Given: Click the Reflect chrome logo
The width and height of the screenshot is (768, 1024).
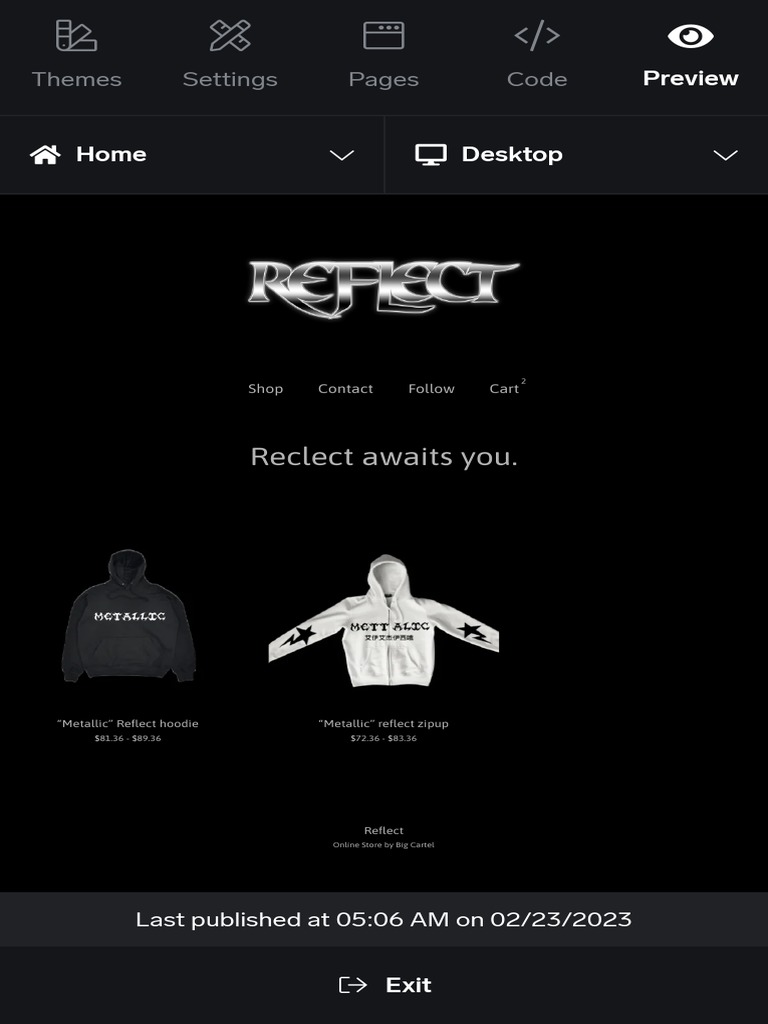Looking at the screenshot, I should click(x=383, y=288).
